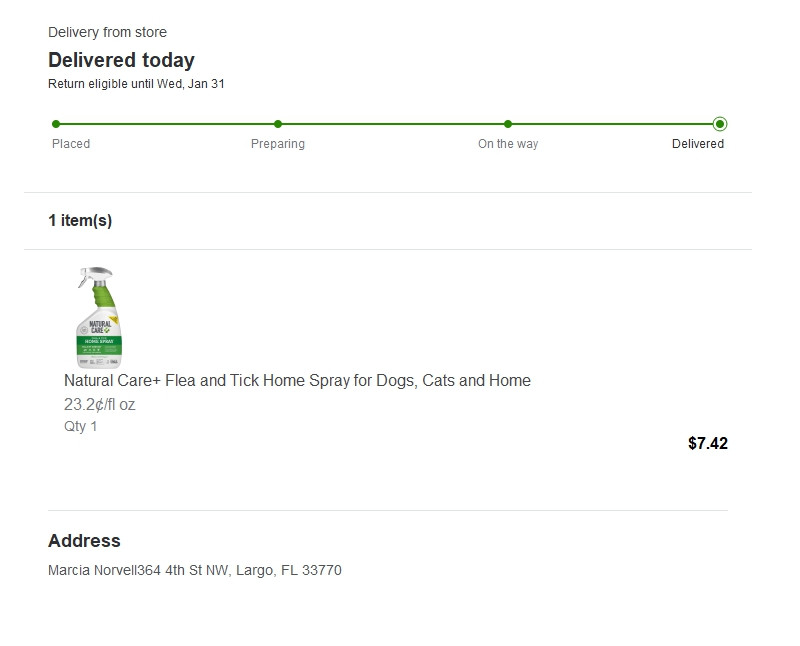Click the Preparing status label
This screenshot has height=646, width=800.
pyautogui.click(x=278, y=144)
